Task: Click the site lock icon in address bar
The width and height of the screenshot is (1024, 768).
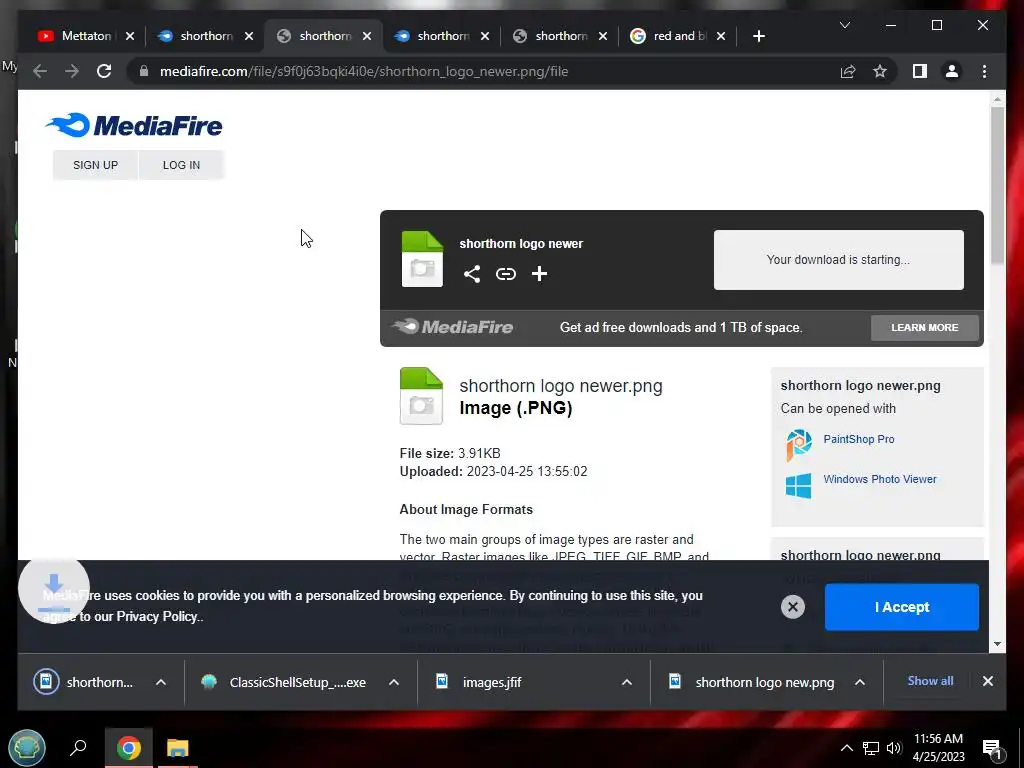Action: 144,71
